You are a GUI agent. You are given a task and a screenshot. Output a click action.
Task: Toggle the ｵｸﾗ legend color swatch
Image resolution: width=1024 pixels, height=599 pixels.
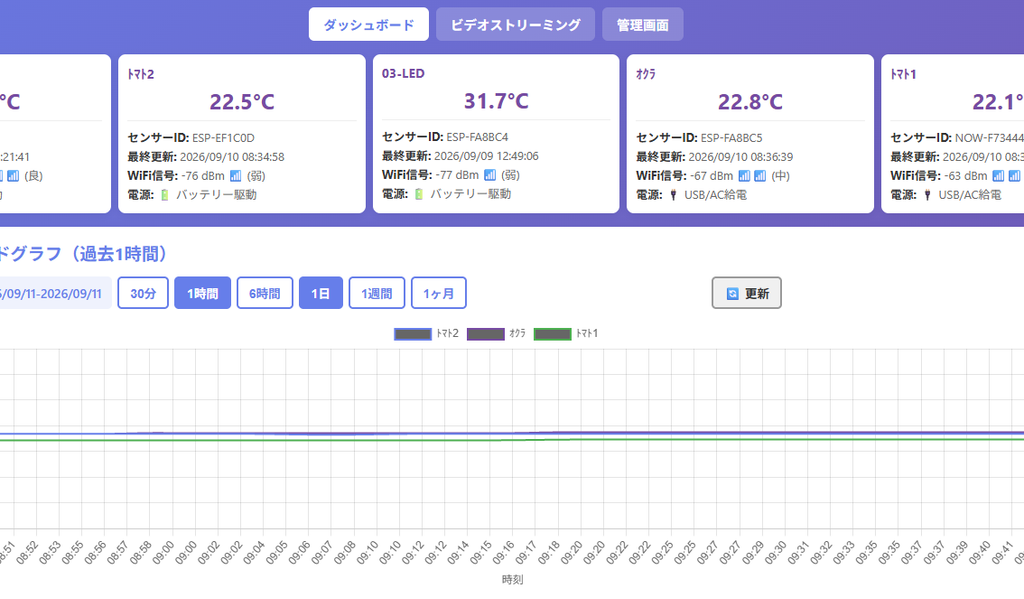pyautogui.click(x=486, y=334)
